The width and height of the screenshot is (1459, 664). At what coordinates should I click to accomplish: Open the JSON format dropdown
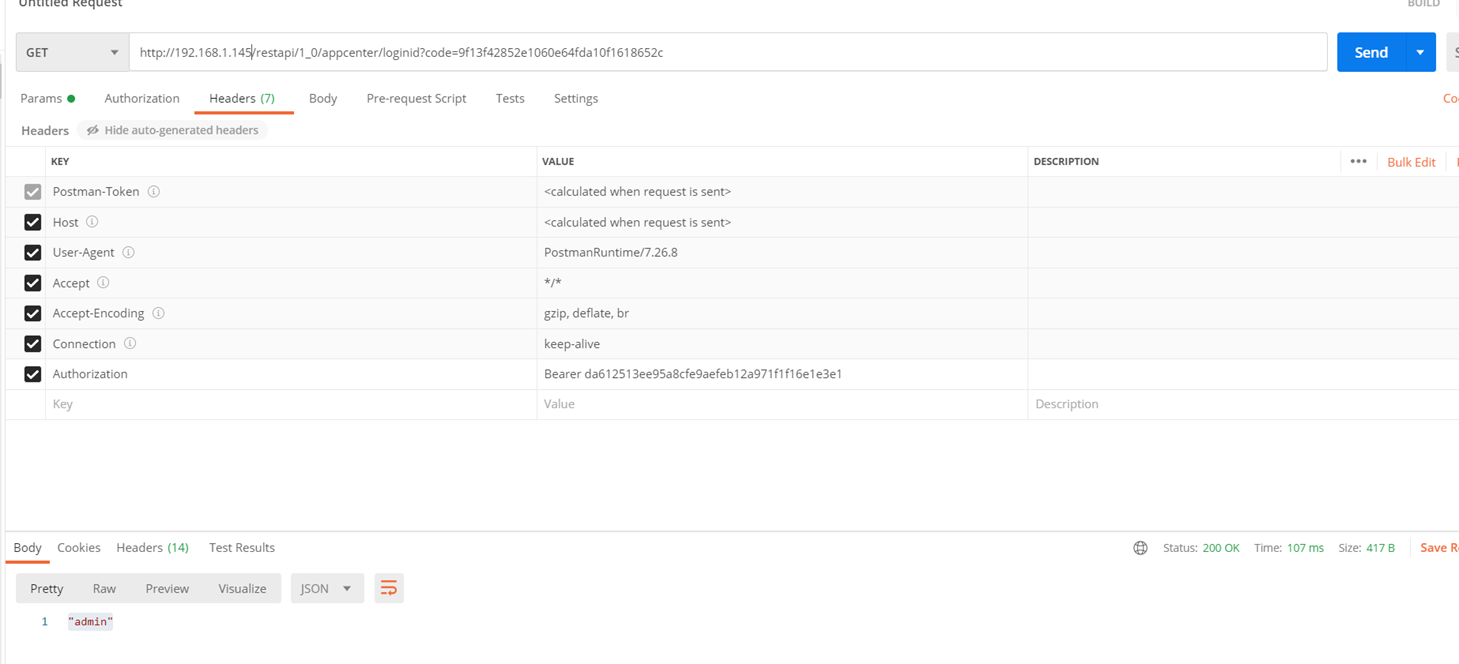point(326,588)
